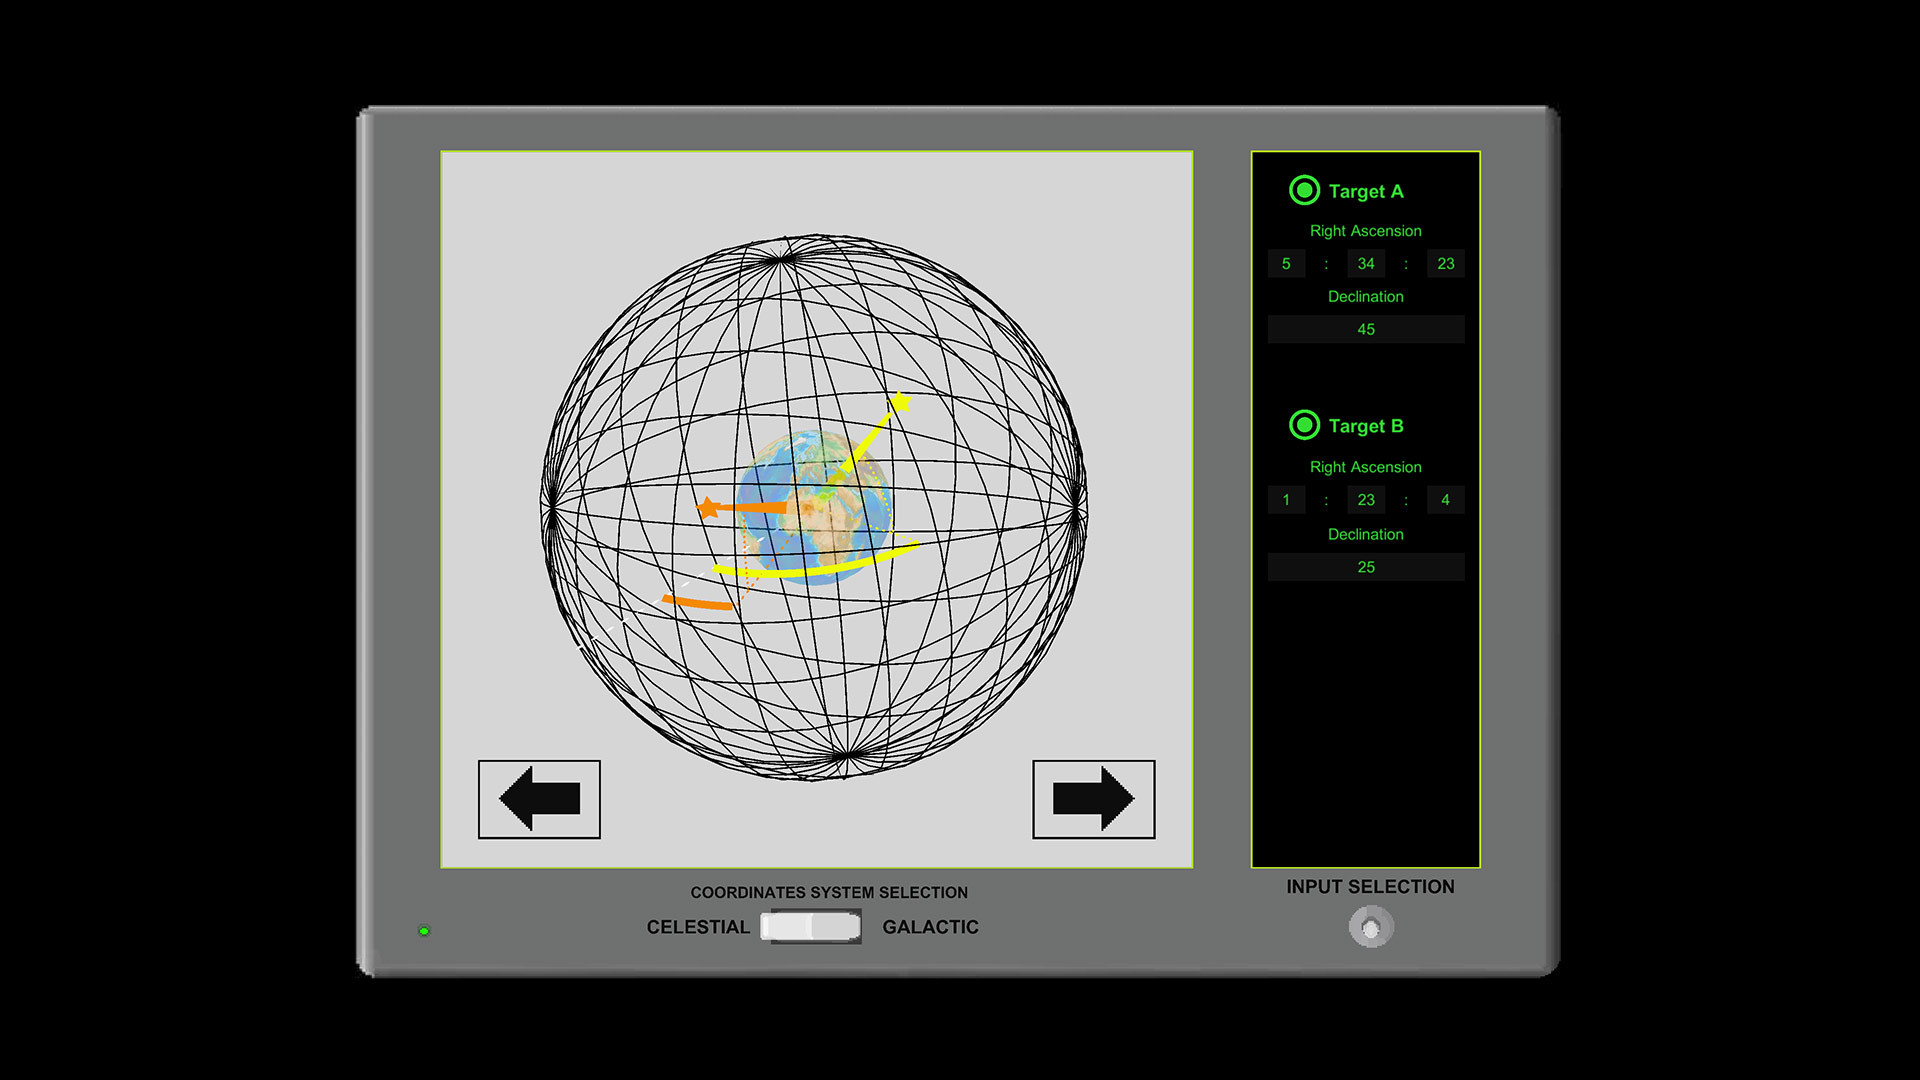Edit the Target B Declination field showing 25
The height and width of the screenshot is (1080, 1920).
pyautogui.click(x=1365, y=567)
